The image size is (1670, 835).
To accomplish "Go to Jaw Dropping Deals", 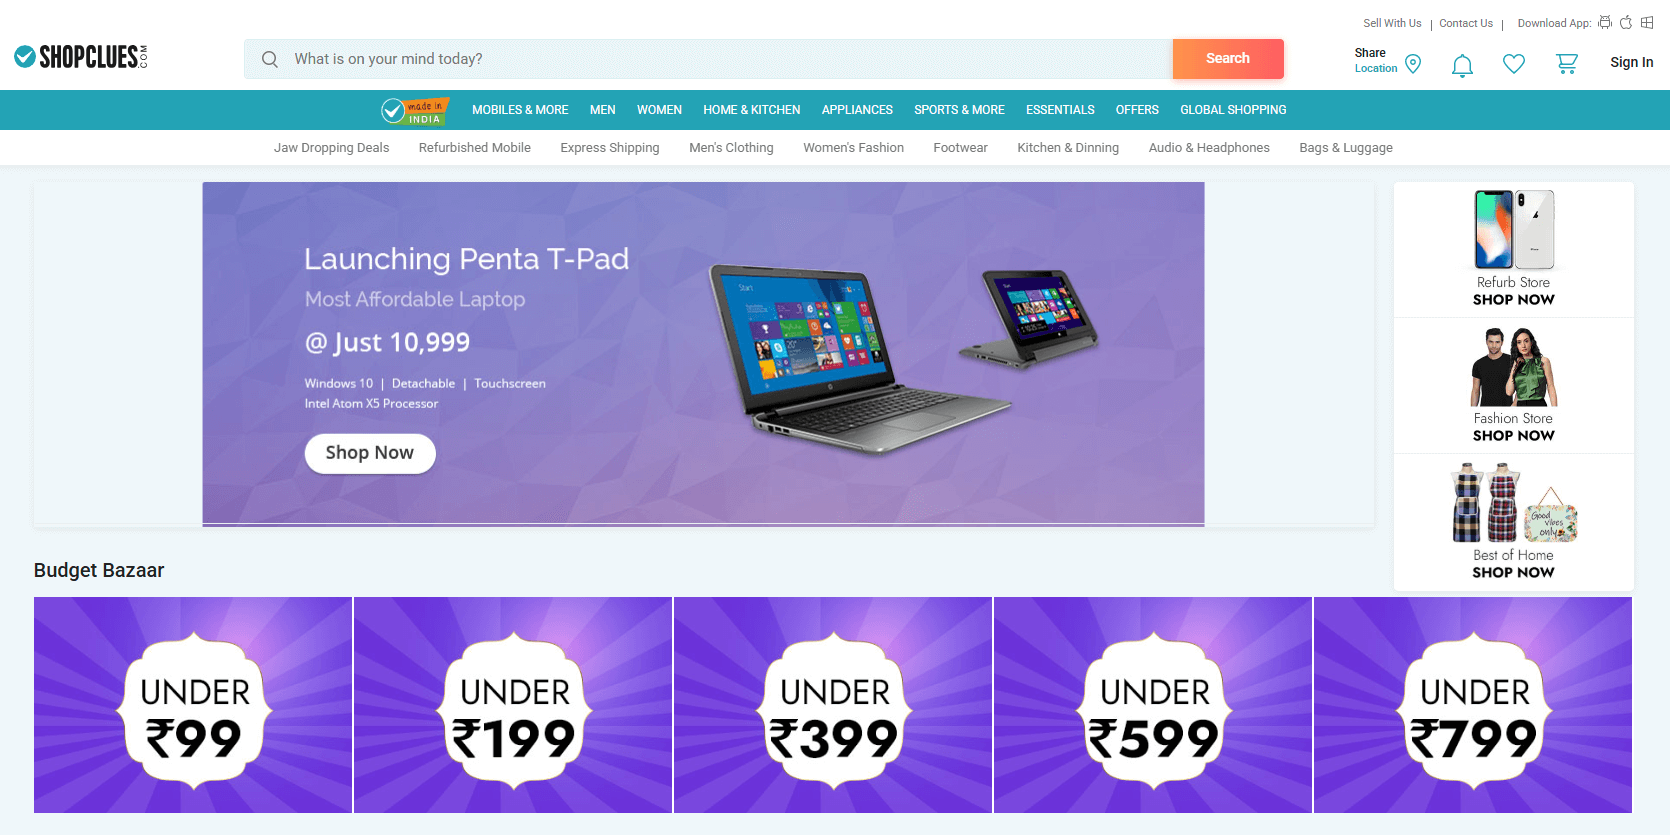I will coord(332,148).
